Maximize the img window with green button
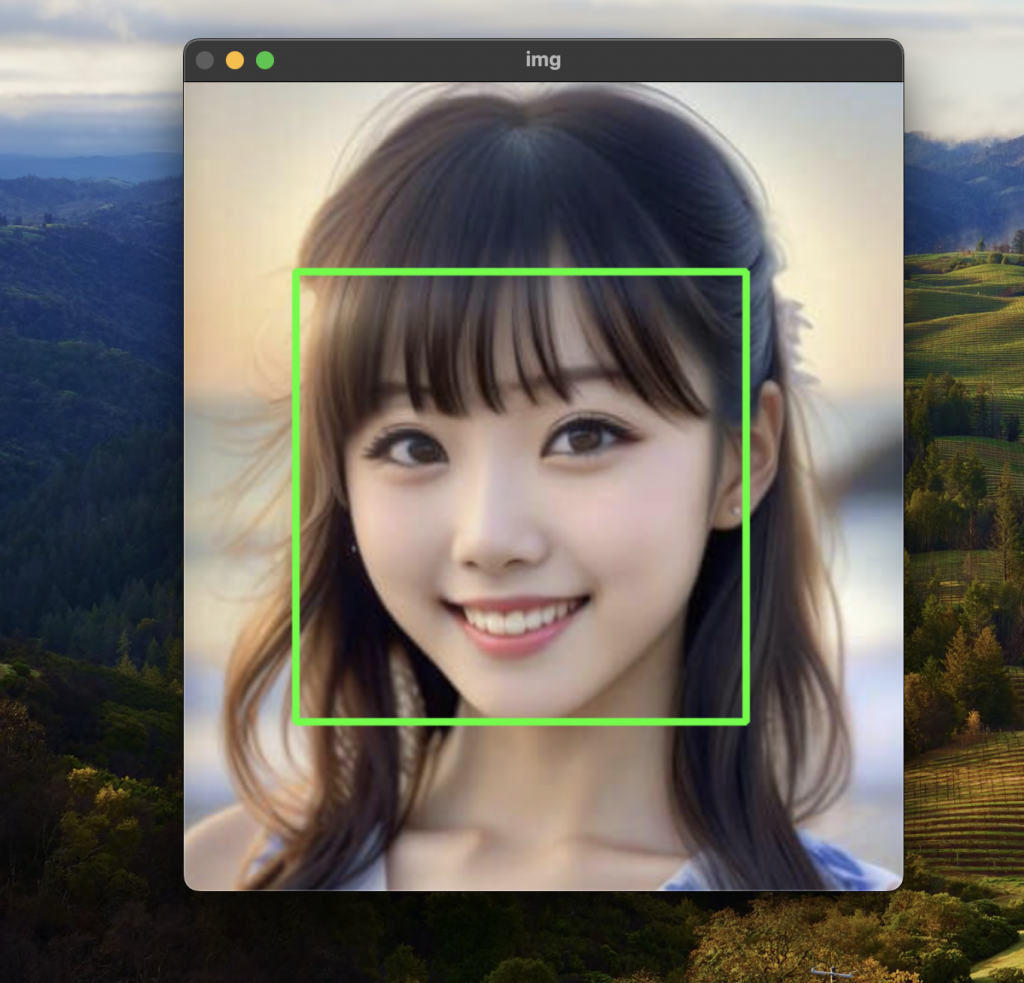Image resolution: width=1024 pixels, height=983 pixels. [265, 61]
